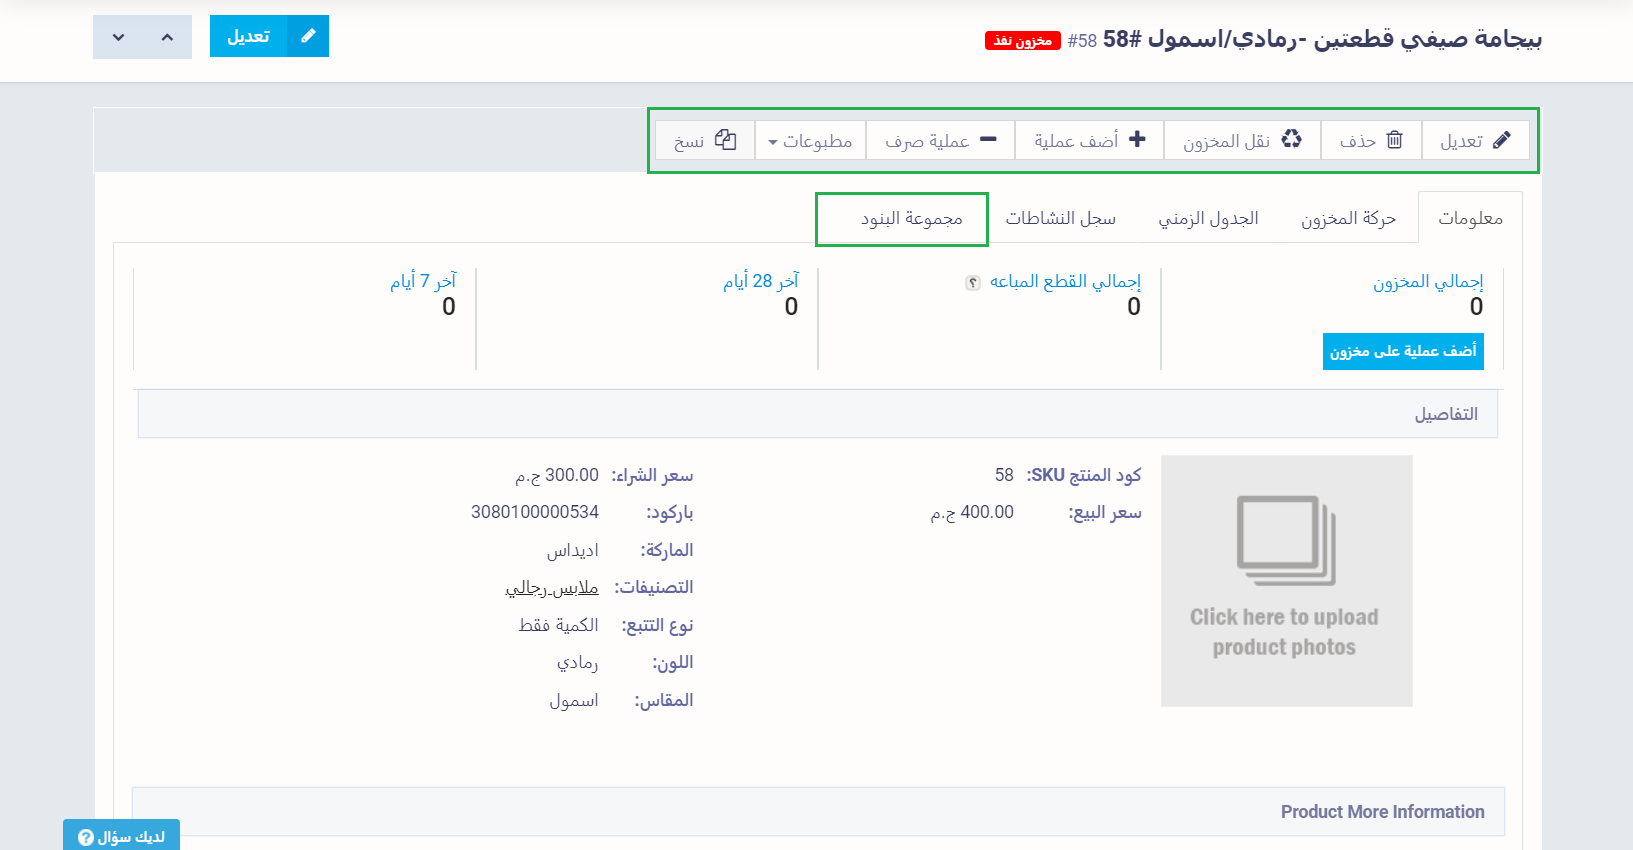Viewport: 1633px width, 850px height.
Task: Open the Item Group (مجموعة البنود) tab
Action: [911, 219]
